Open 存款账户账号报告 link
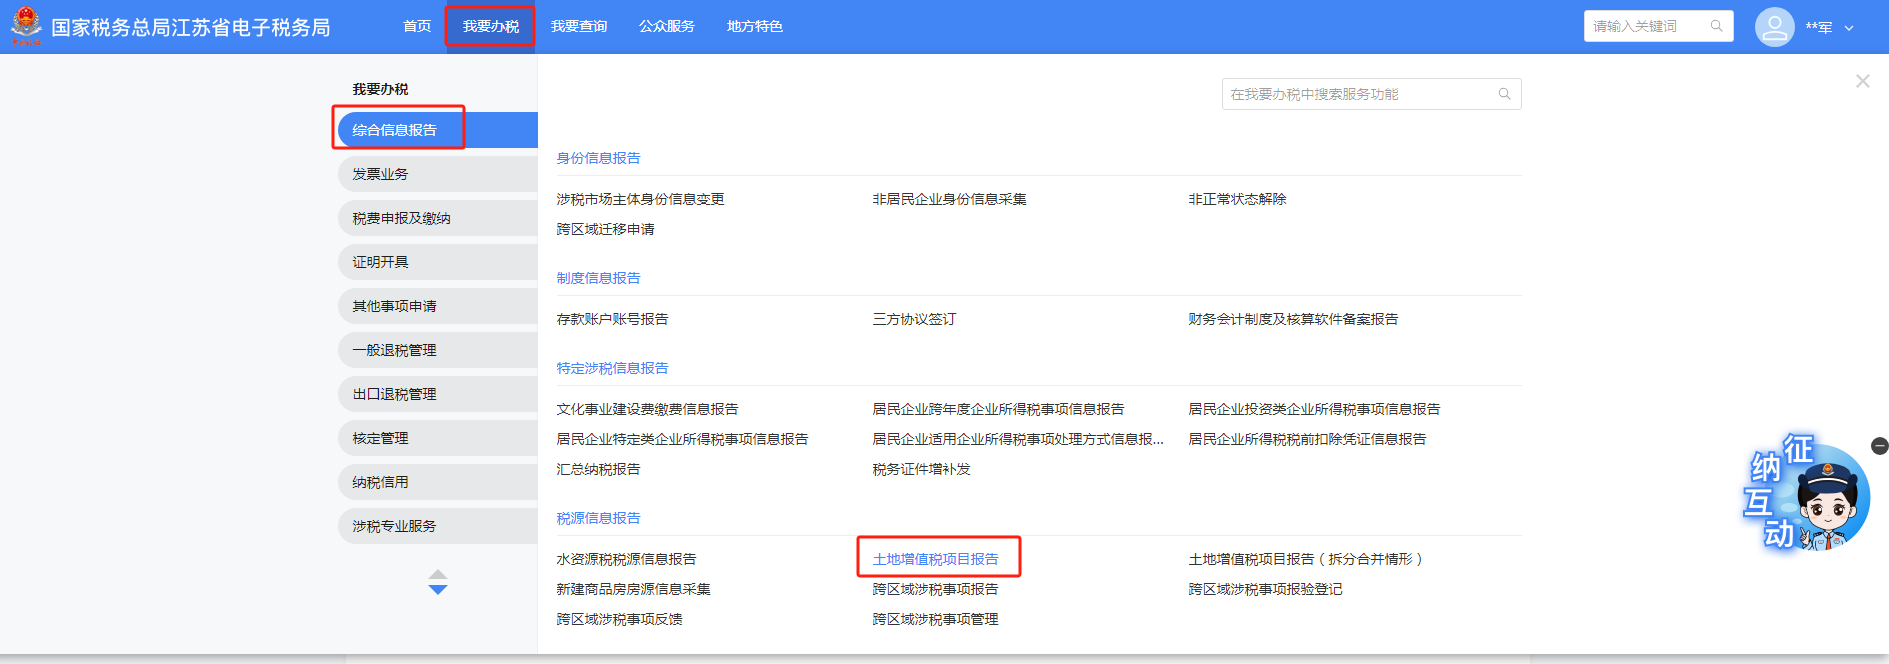Screen dimensions: 1889x664 (x=612, y=319)
